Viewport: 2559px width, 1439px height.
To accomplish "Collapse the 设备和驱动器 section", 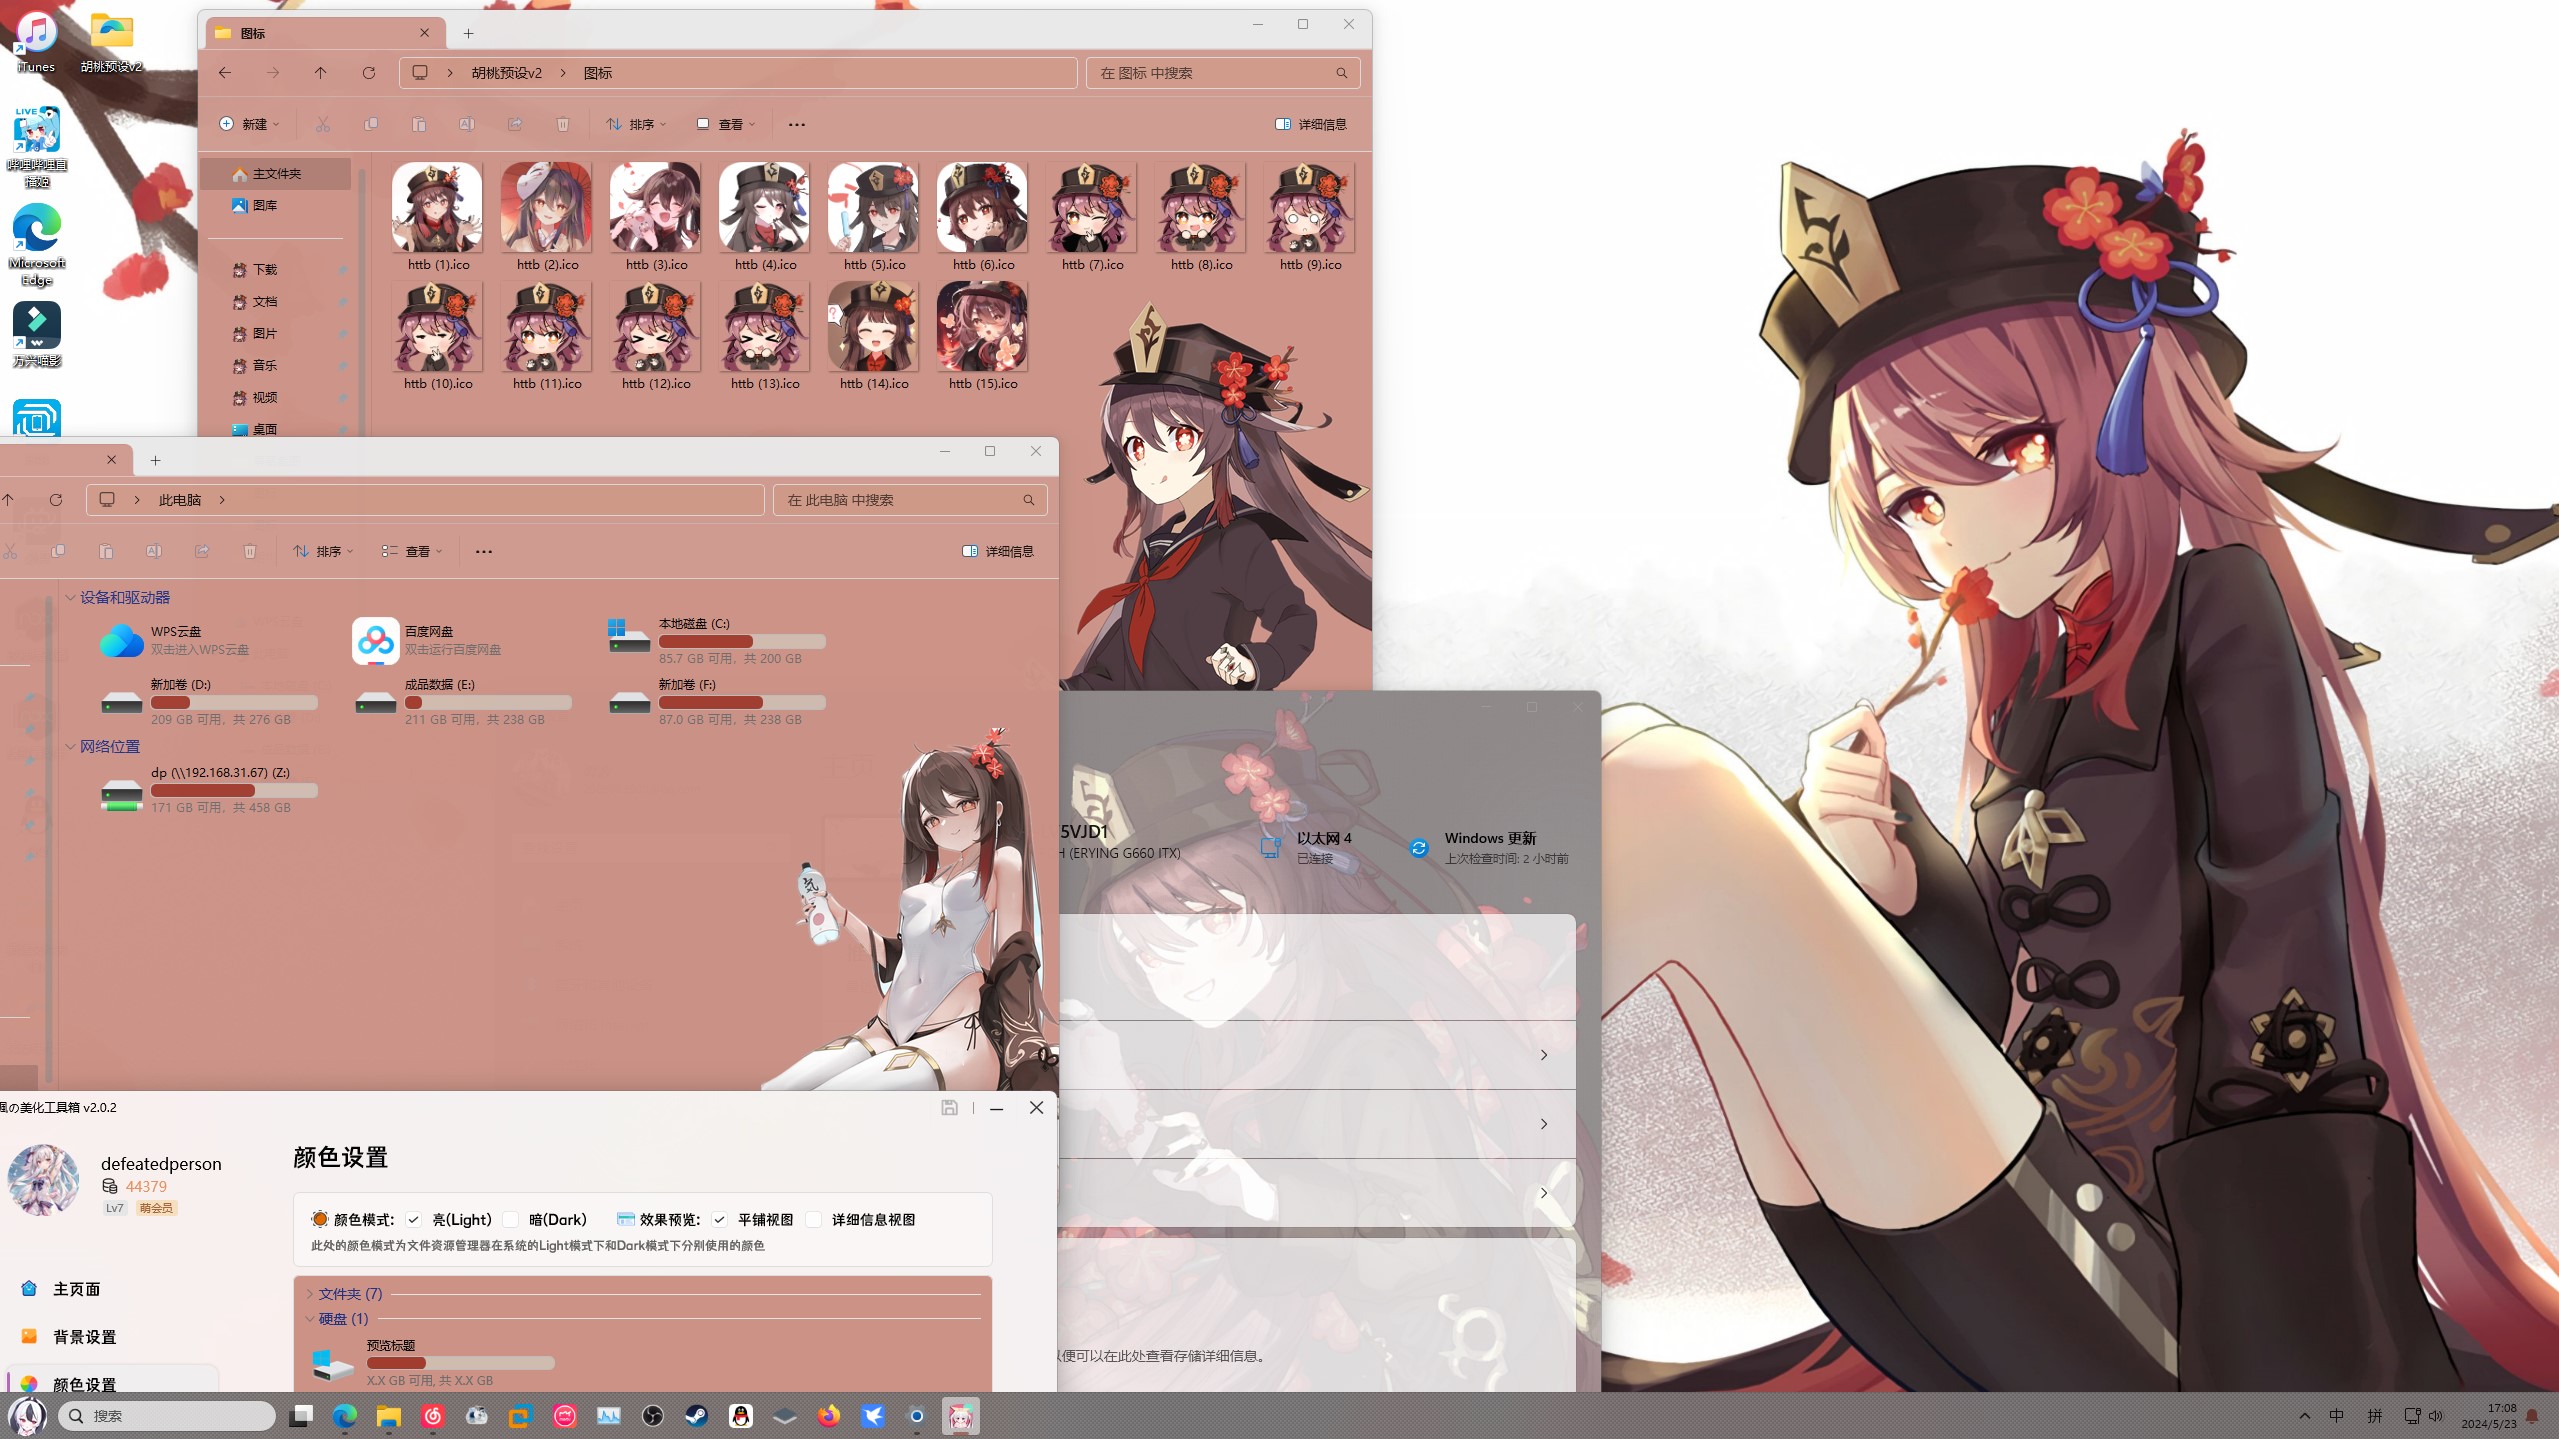I will pyautogui.click(x=70, y=597).
